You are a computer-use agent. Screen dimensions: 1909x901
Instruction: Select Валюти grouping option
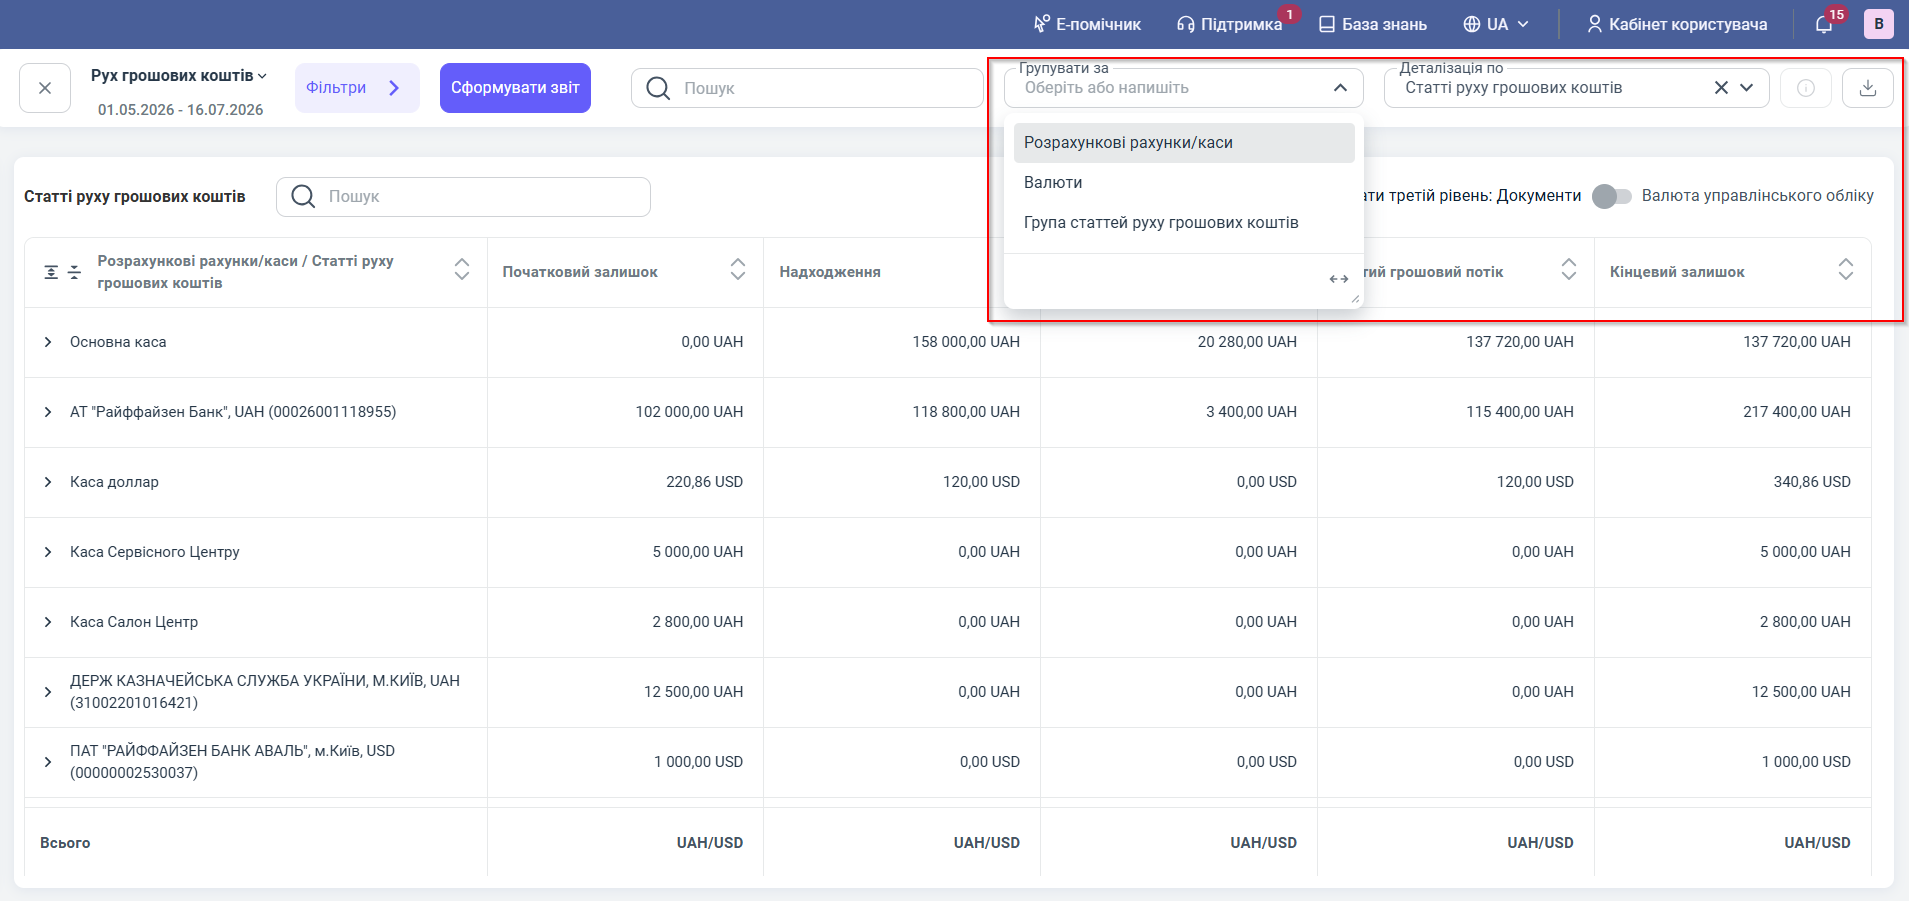click(x=1184, y=183)
